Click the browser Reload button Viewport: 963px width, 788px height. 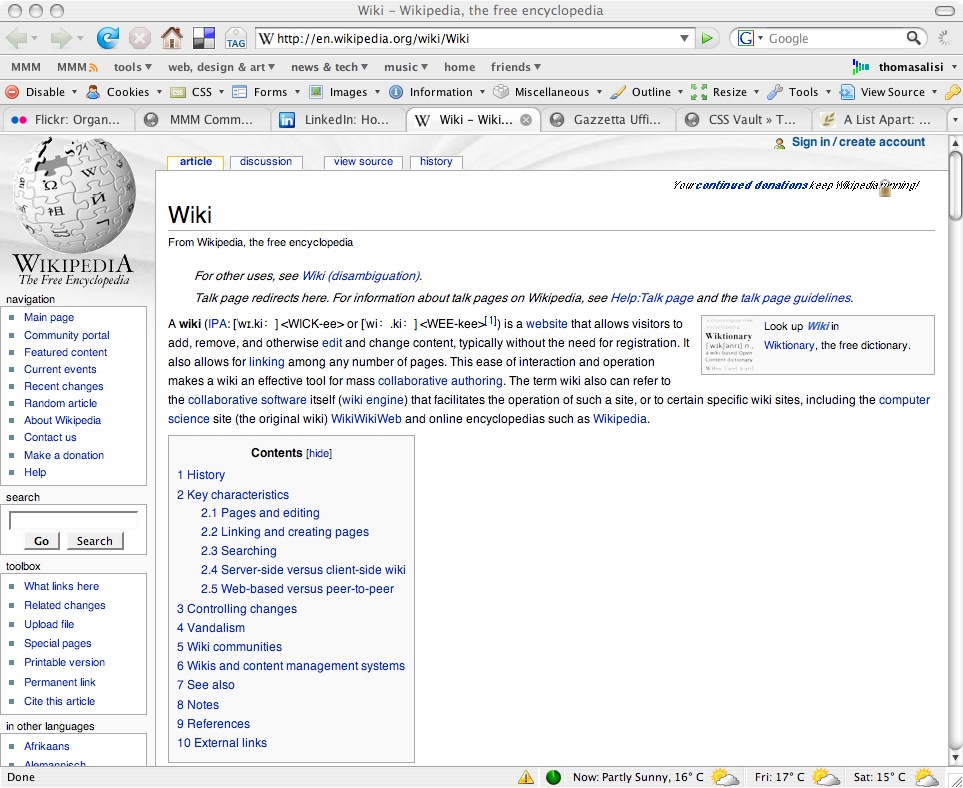107,38
